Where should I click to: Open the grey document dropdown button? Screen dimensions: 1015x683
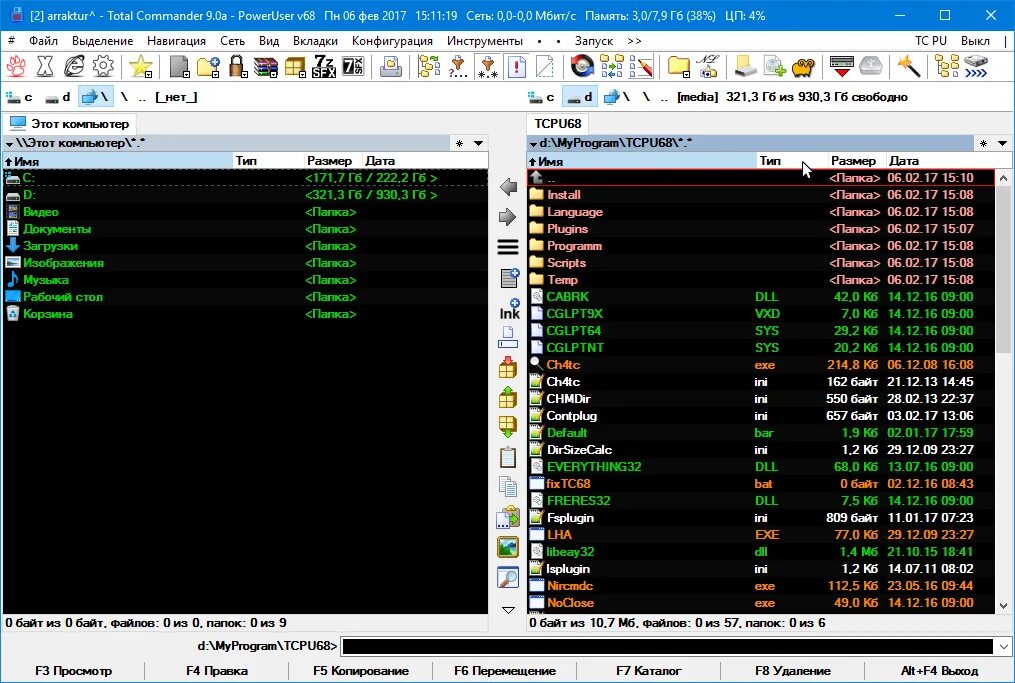point(179,66)
